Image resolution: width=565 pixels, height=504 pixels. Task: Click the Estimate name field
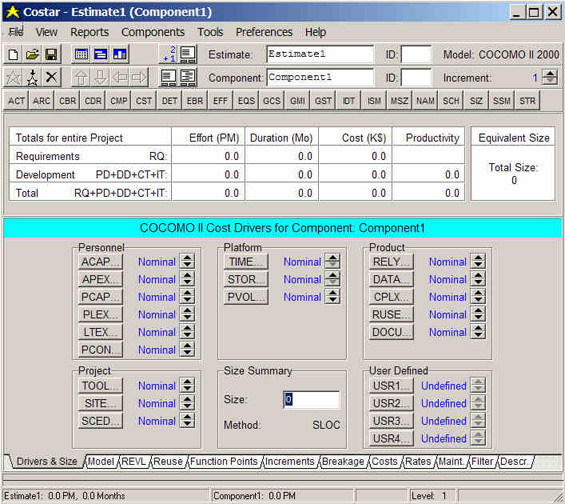point(320,54)
